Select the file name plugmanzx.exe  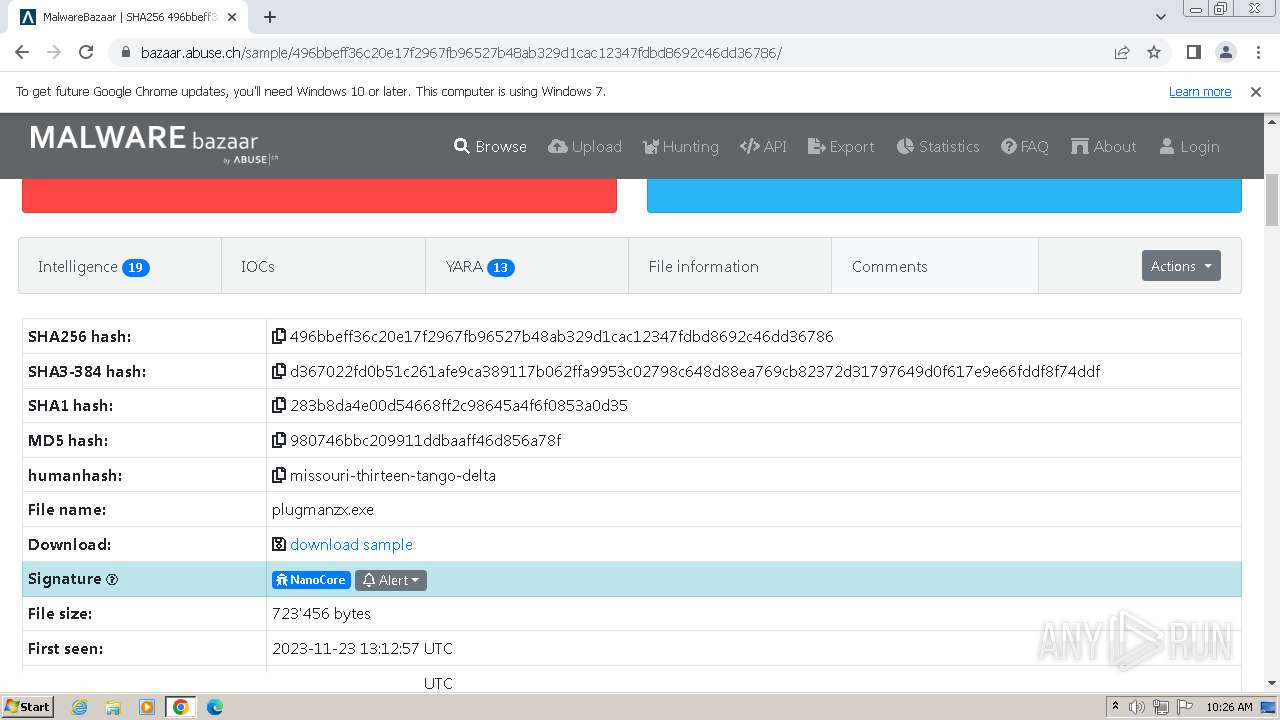point(323,509)
